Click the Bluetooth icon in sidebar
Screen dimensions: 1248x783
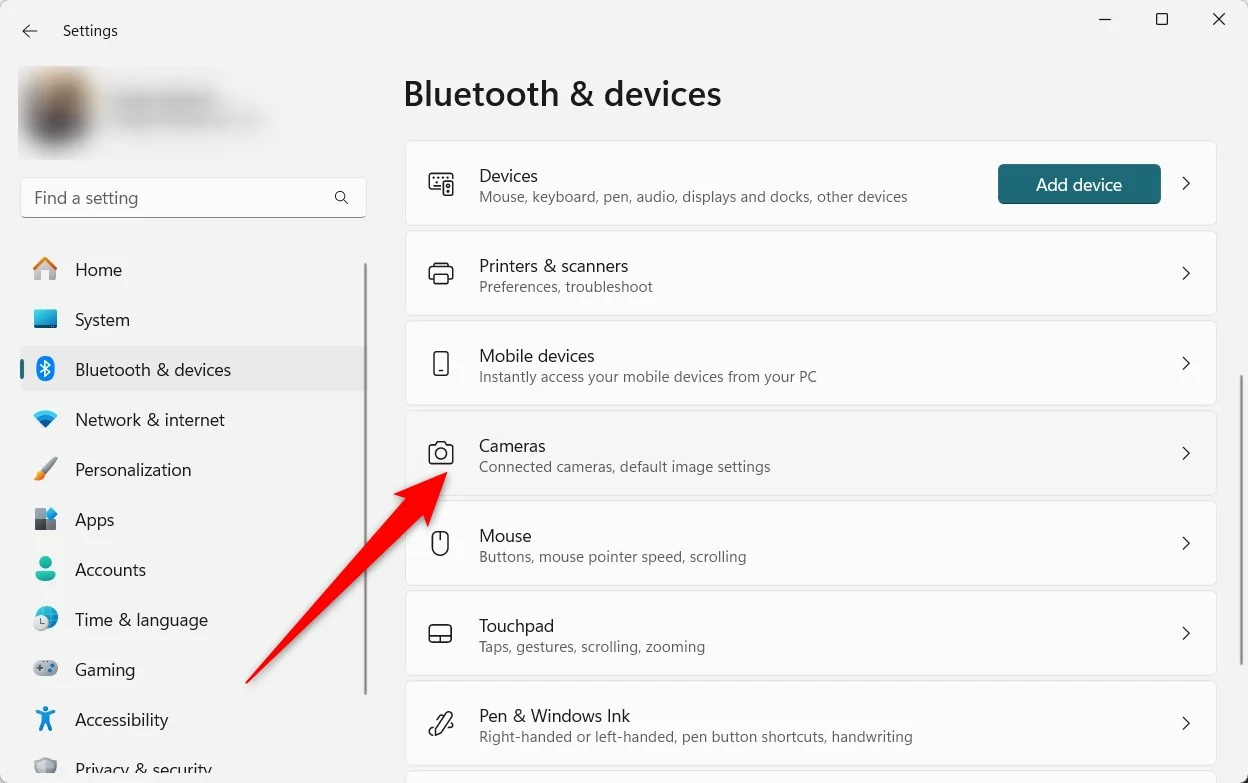coord(45,369)
